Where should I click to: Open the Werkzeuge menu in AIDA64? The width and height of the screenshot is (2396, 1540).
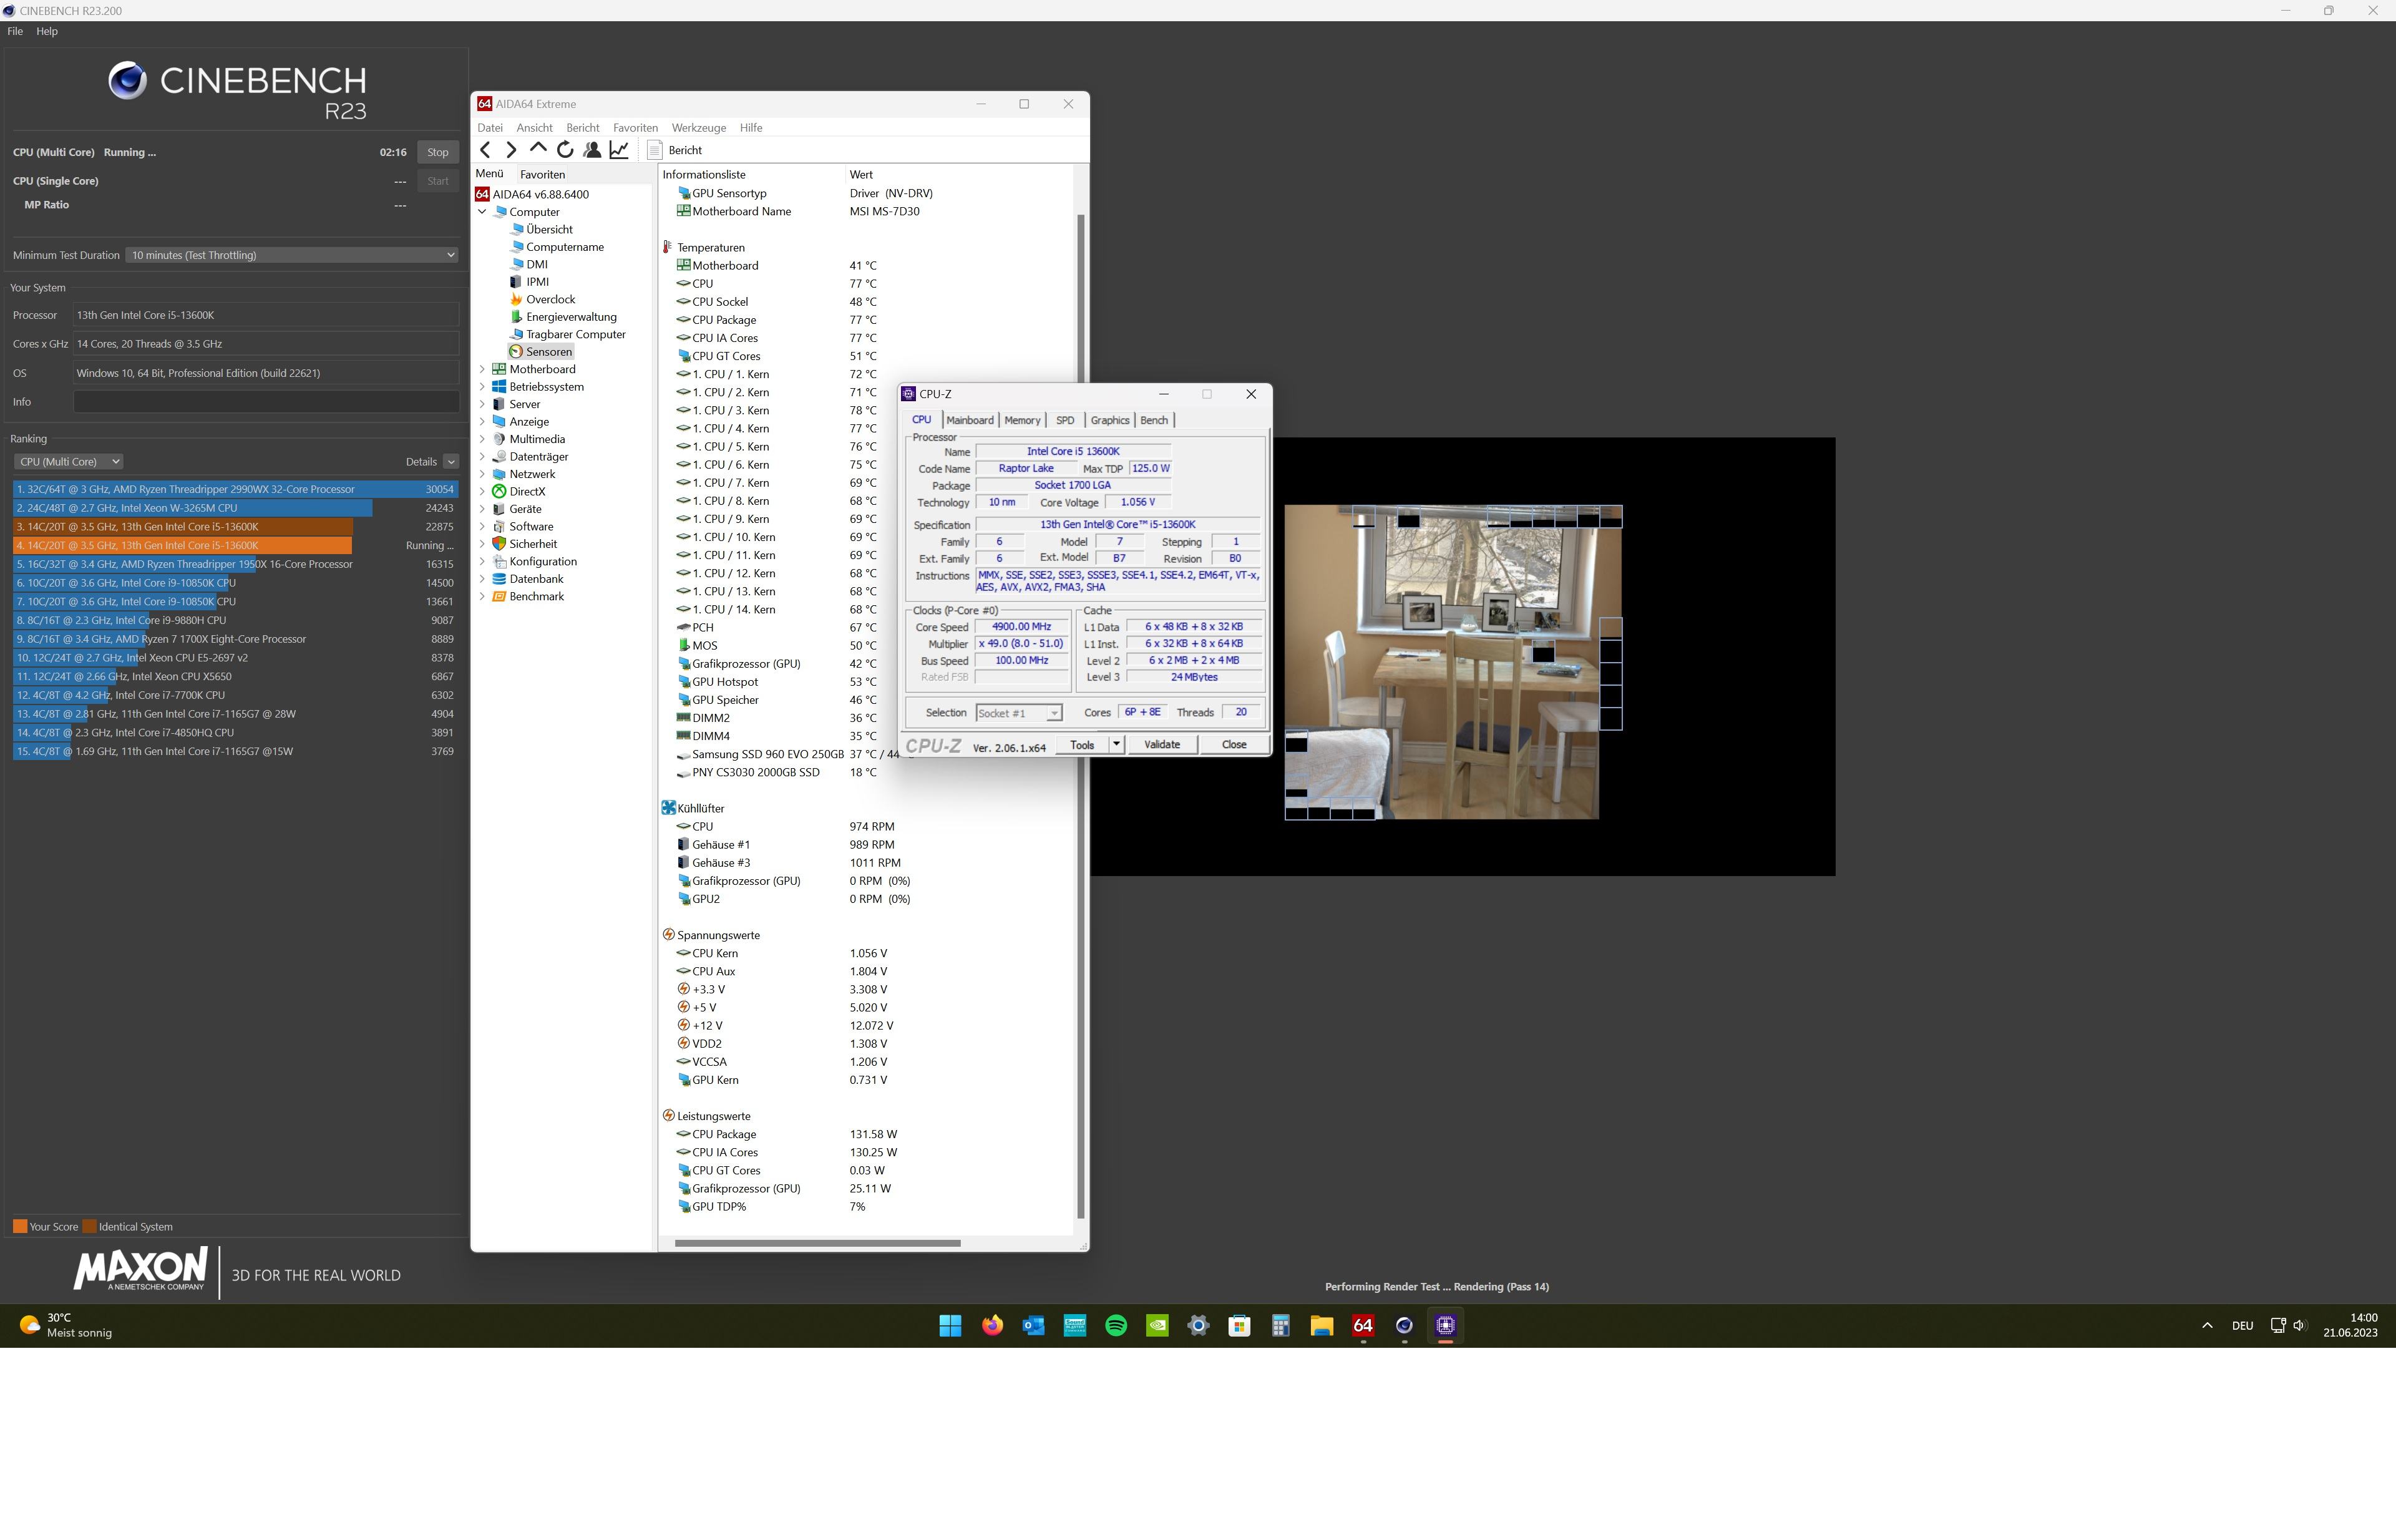699,128
